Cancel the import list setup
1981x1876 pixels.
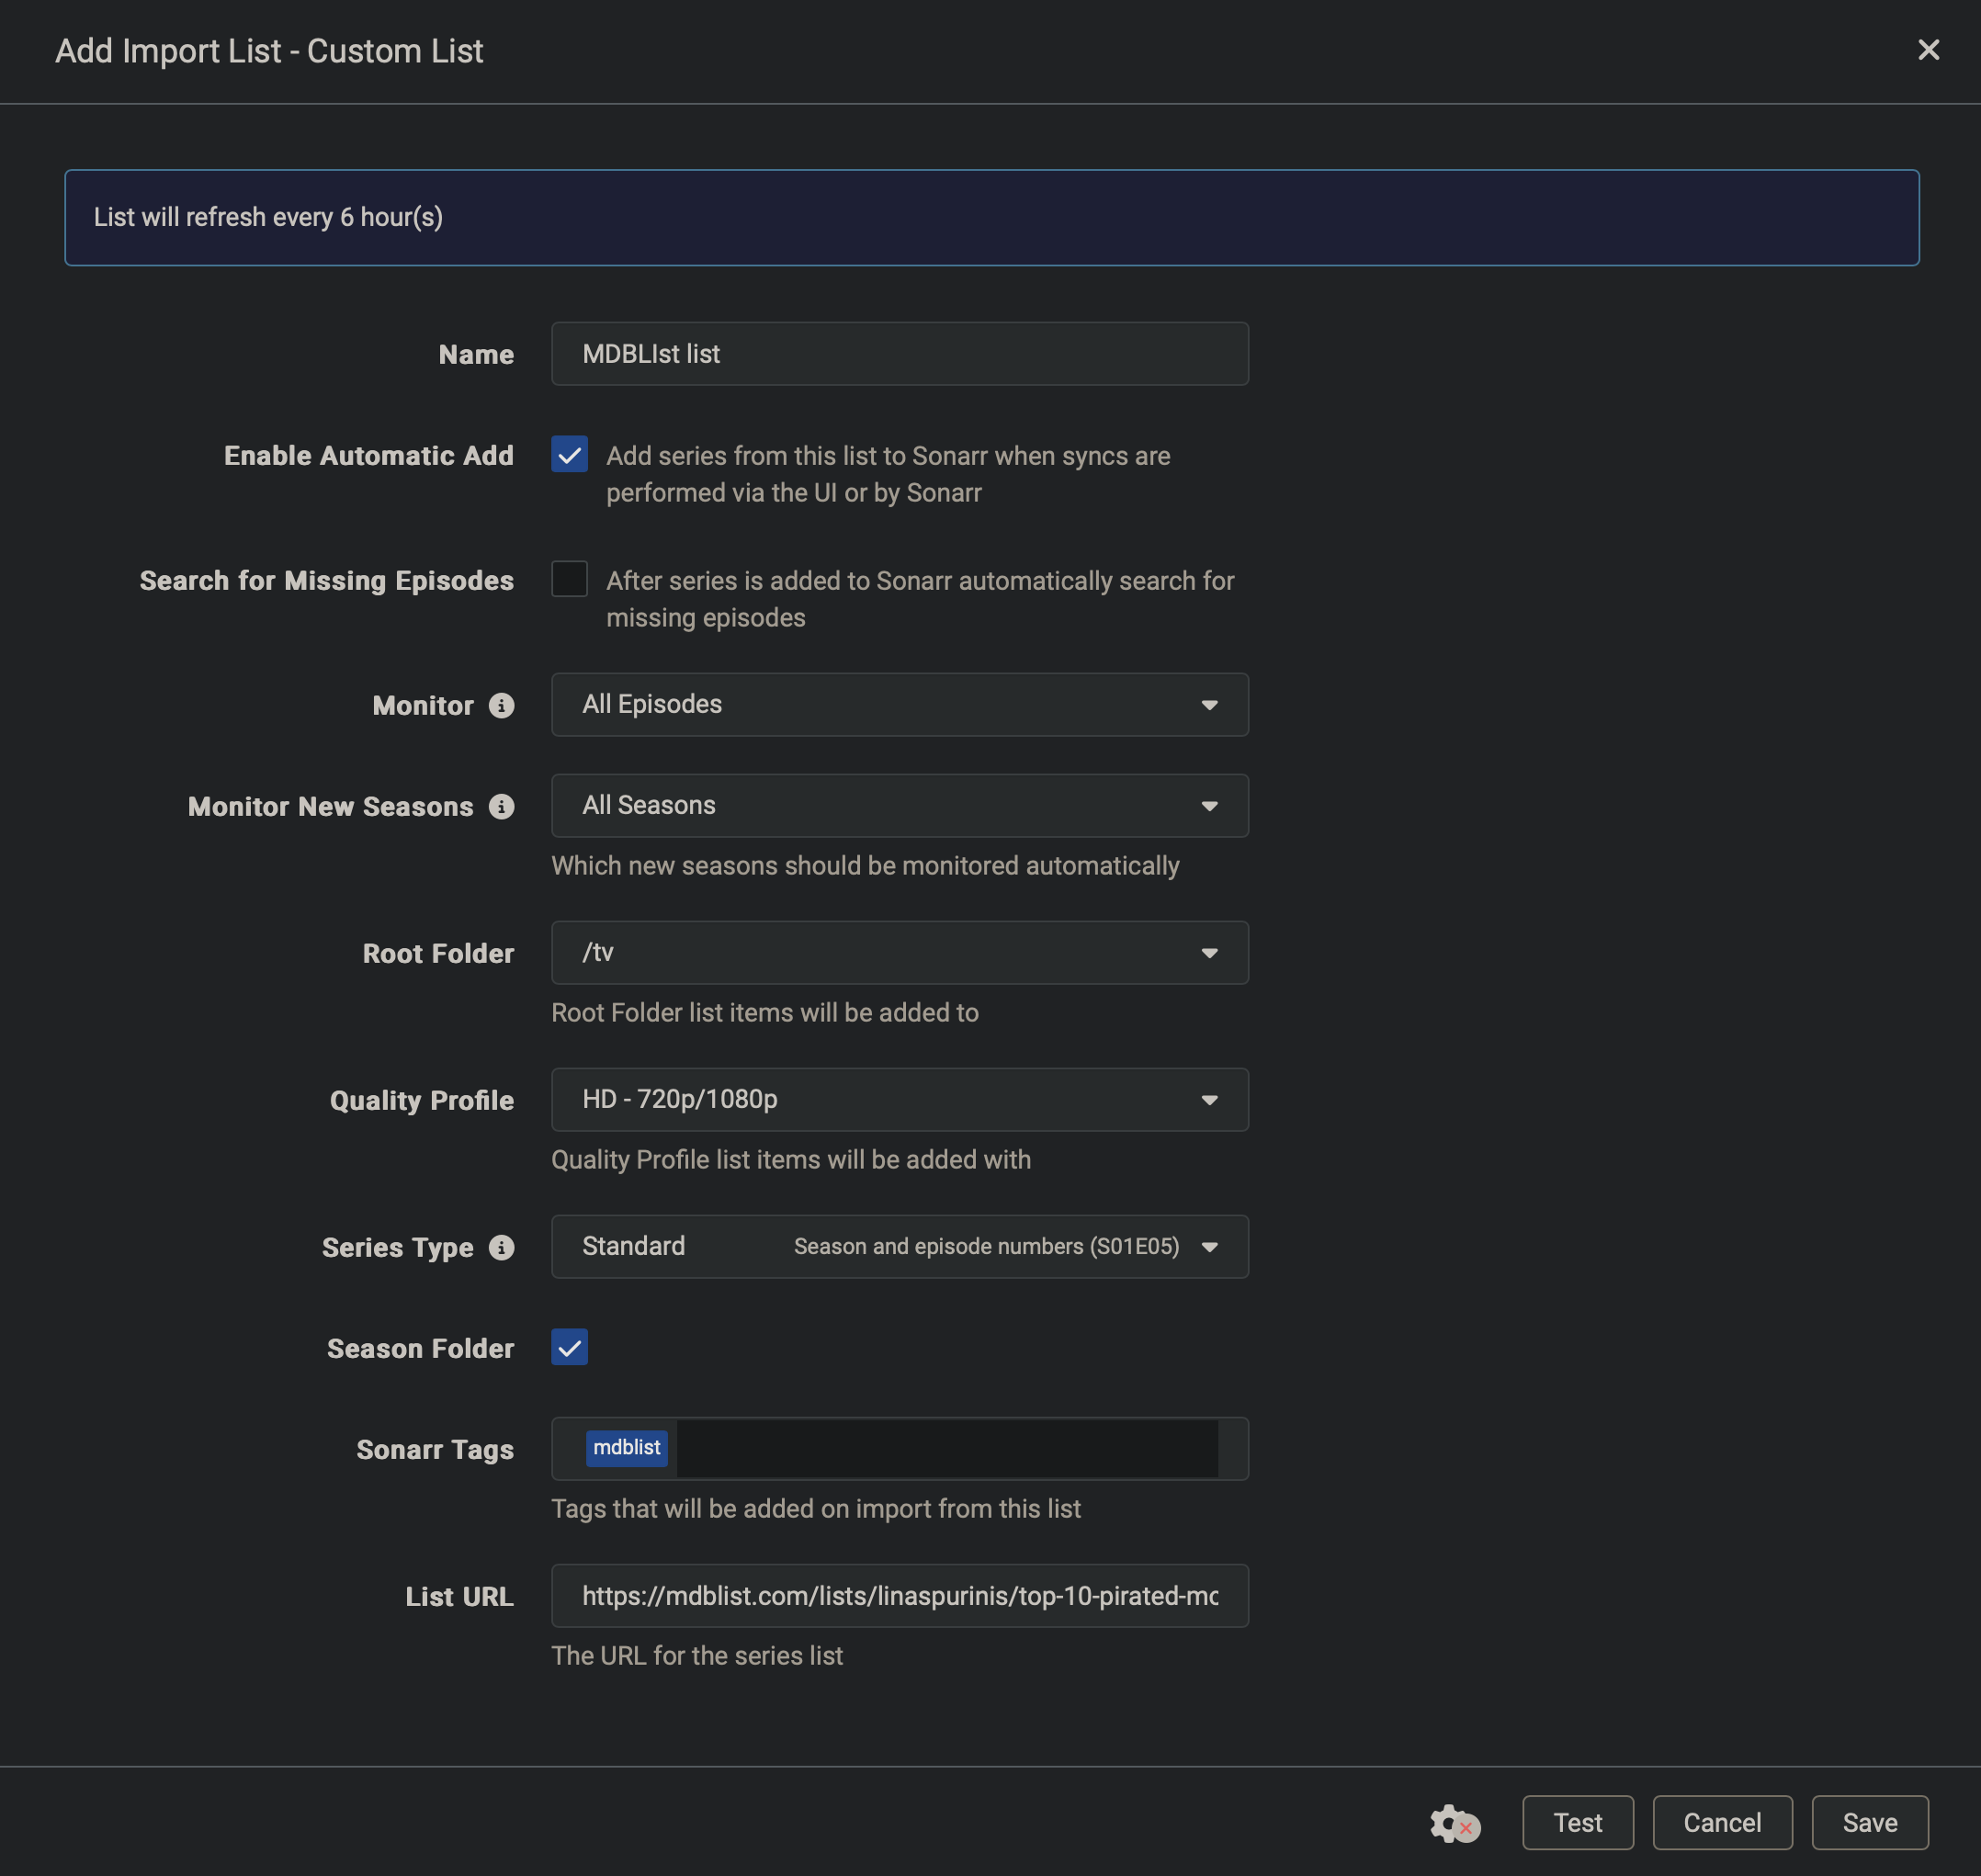pyautogui.click(x=1722, y=1822)
